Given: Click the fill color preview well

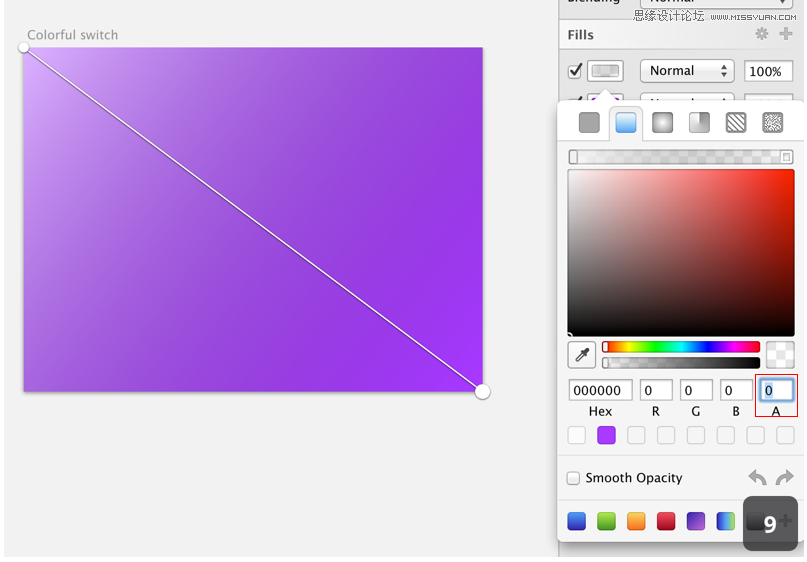Looking at the screenshot, I should click(605, 71).
